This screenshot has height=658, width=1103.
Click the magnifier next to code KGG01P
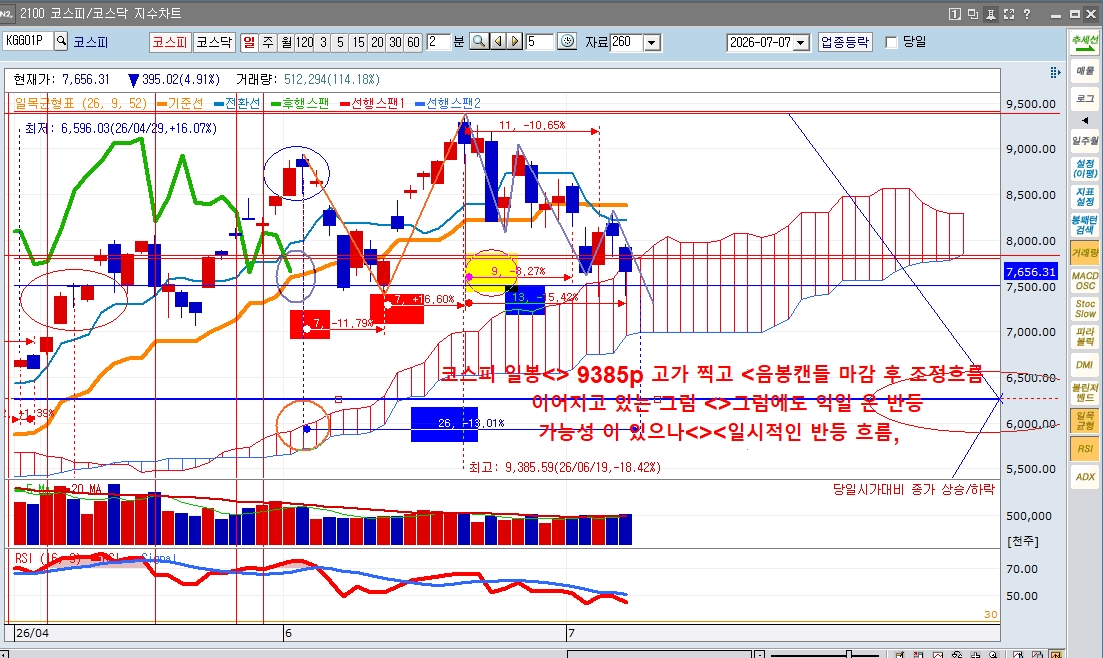point(61,42)
